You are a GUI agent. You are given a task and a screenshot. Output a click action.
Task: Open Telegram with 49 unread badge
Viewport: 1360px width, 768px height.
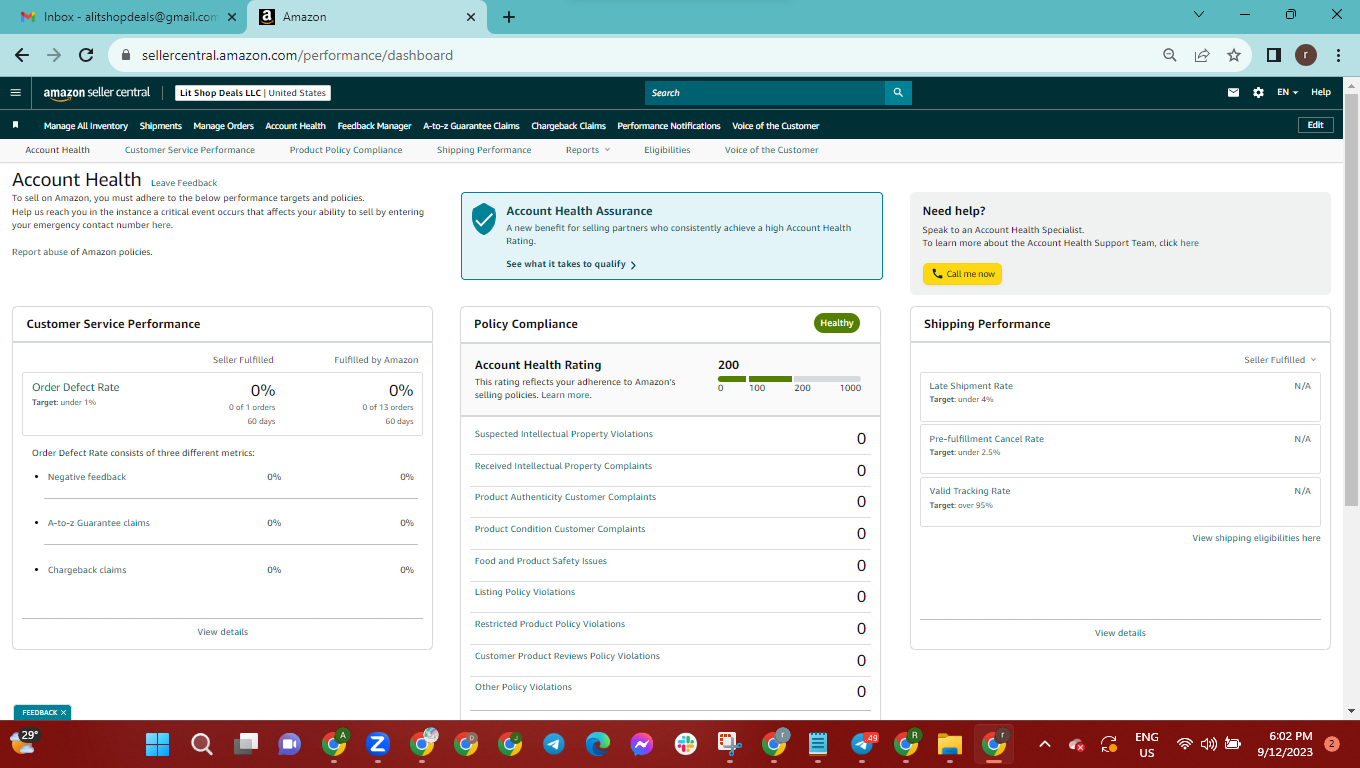point(862,744)
